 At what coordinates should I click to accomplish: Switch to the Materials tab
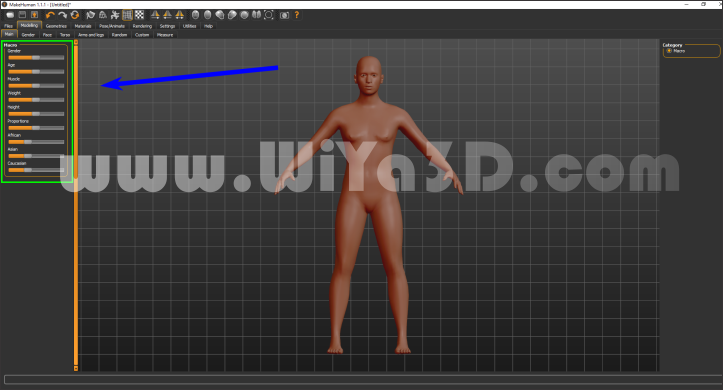(83, 26)
